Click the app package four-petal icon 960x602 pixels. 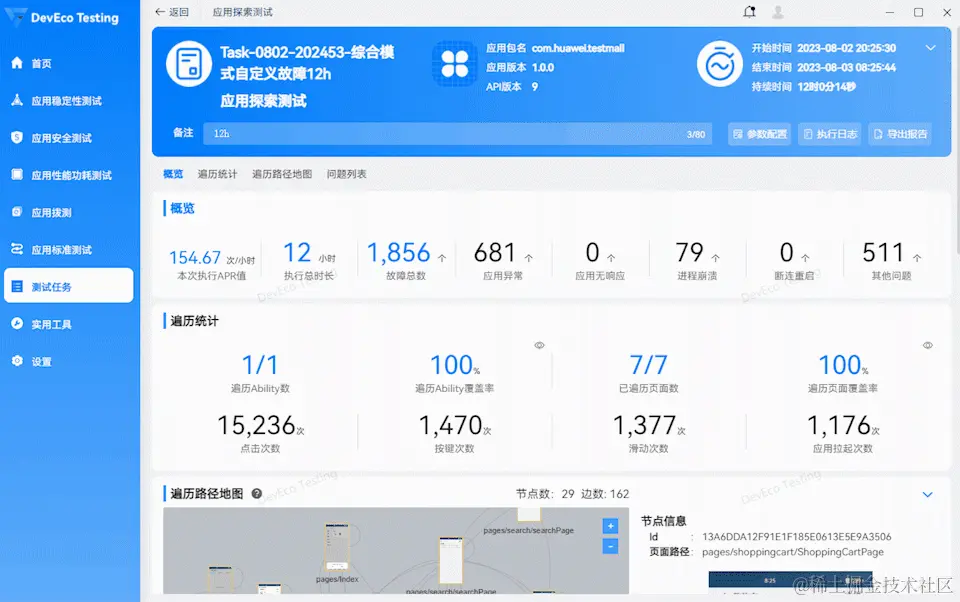tap(454, 64)
